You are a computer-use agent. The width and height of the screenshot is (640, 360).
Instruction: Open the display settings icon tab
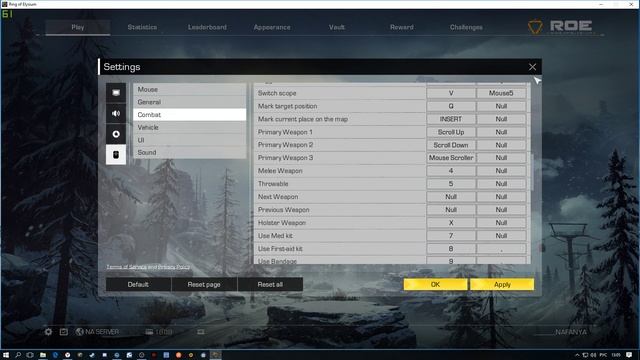(x=116, y=93)
